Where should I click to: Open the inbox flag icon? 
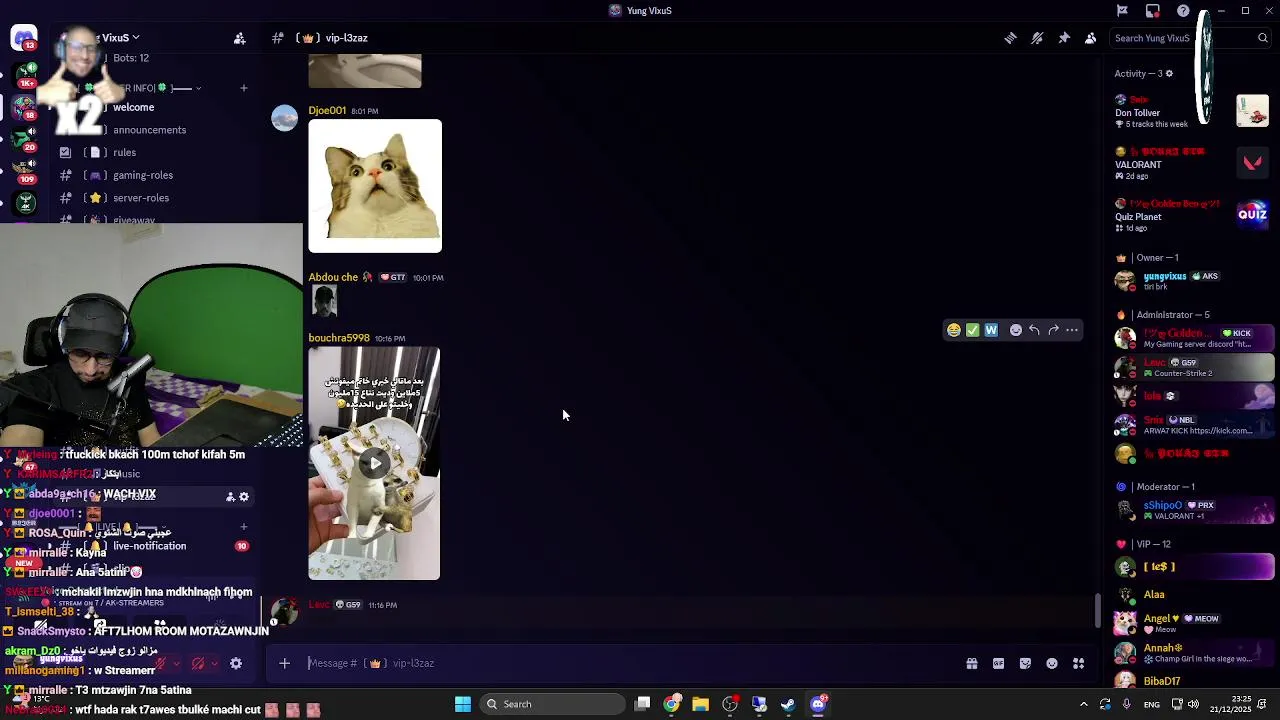pos(1122,11)
